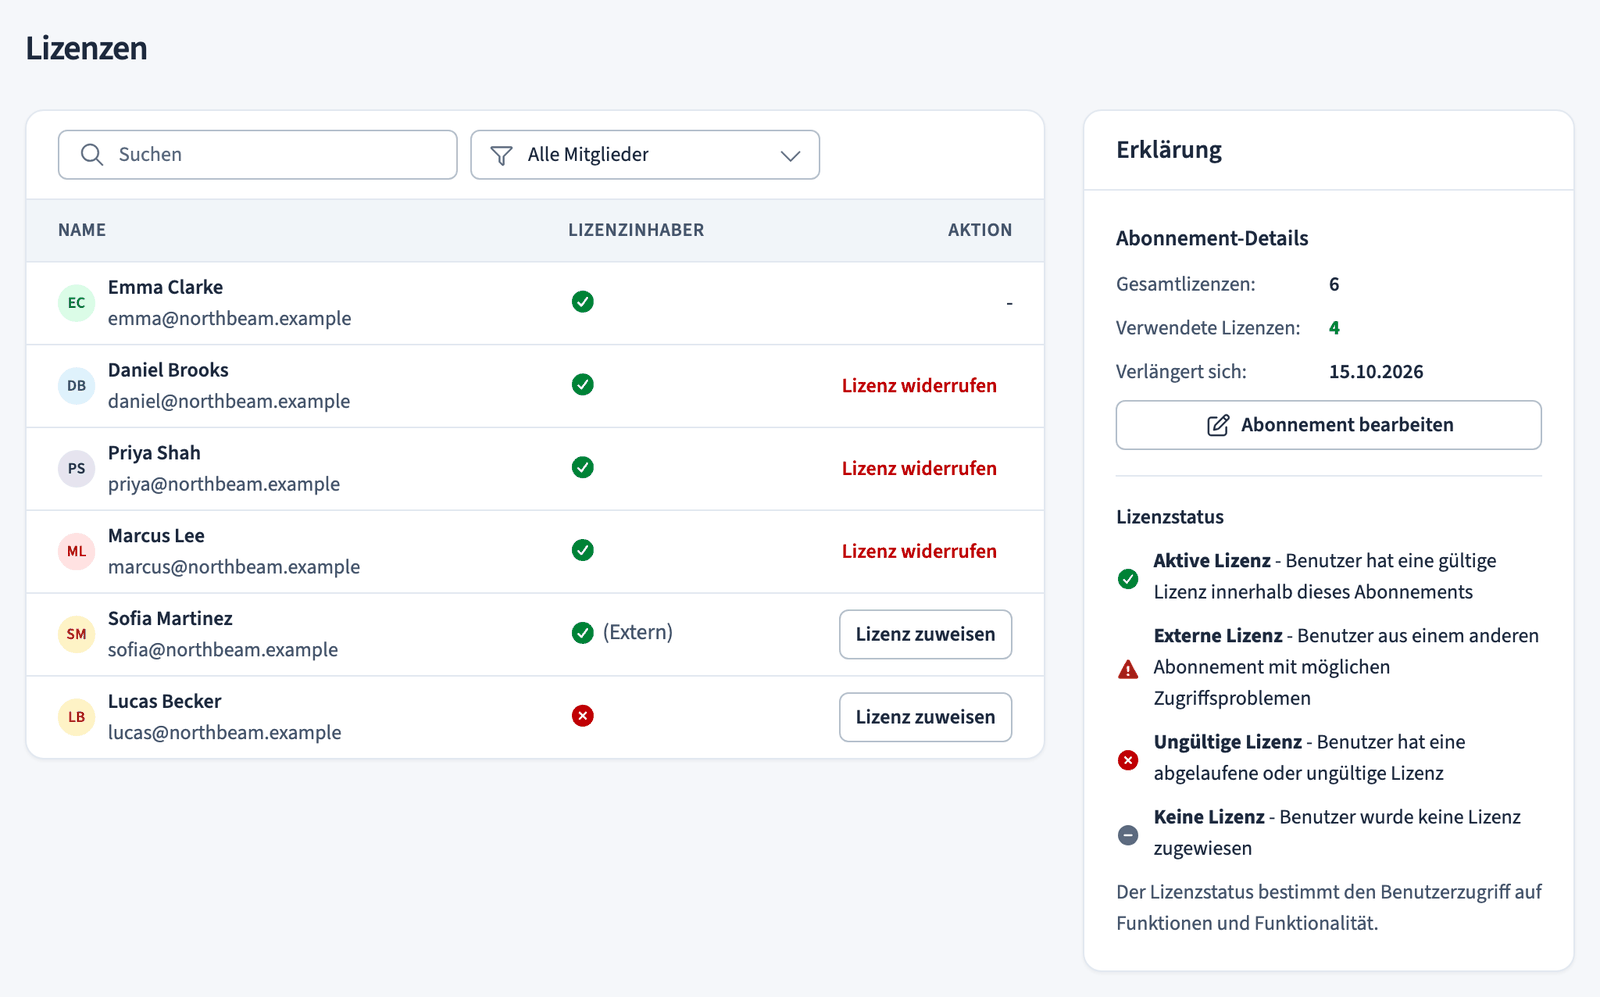Click the (Extern) label in Sofia's row
The width and height of the screenshot is (1600, 997).
pyautogui.click(x=638, y=633)
